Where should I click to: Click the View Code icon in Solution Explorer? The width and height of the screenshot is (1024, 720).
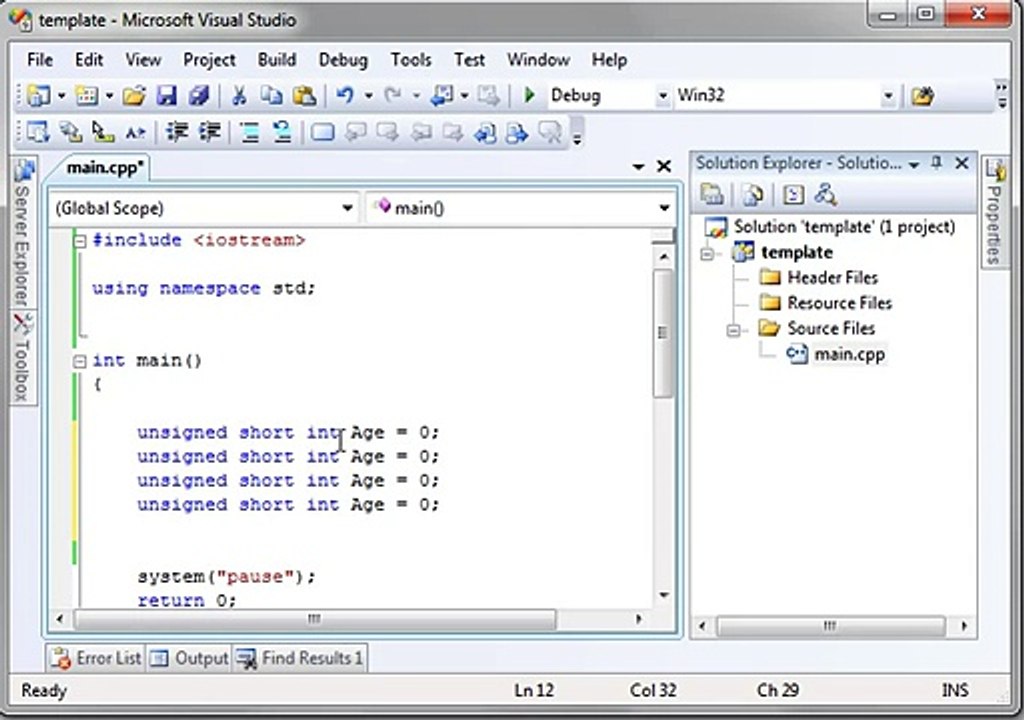(x=793, y=194)
